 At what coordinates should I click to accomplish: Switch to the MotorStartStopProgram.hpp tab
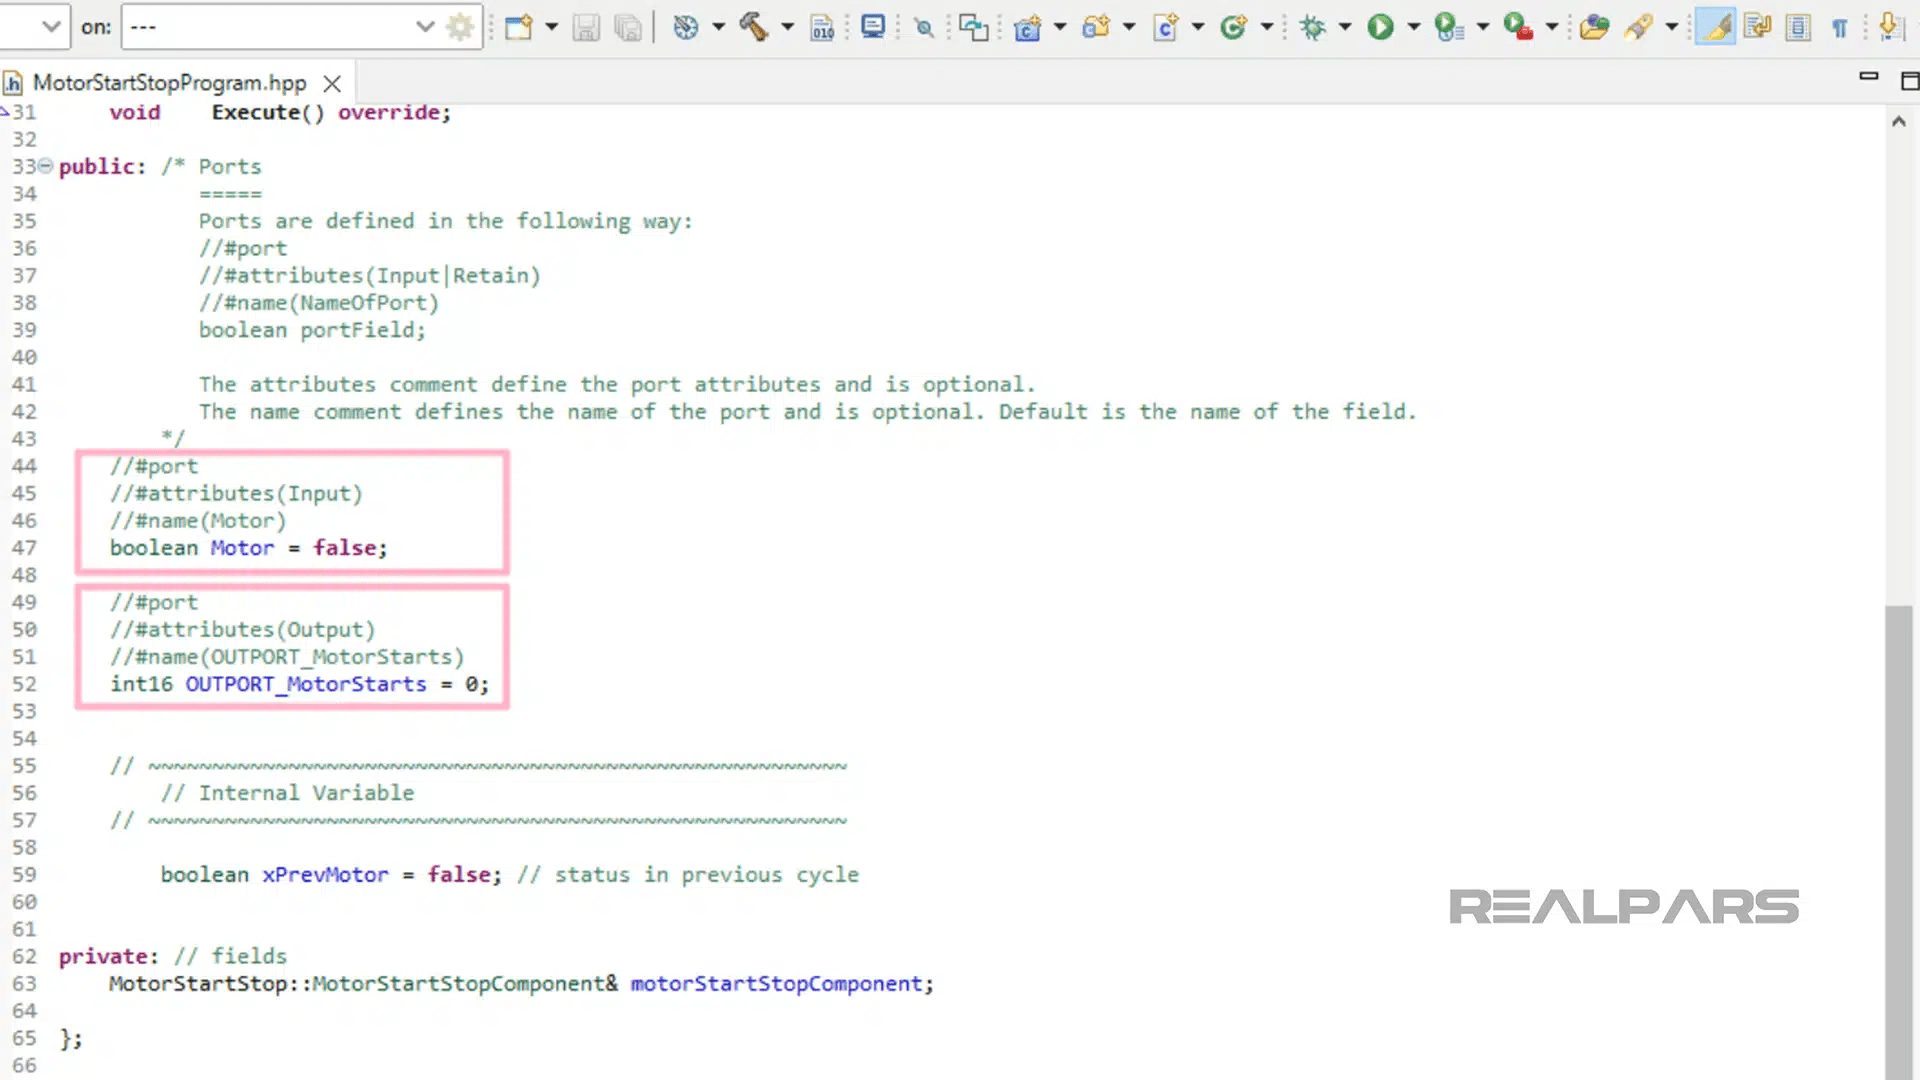click(168, 83)
